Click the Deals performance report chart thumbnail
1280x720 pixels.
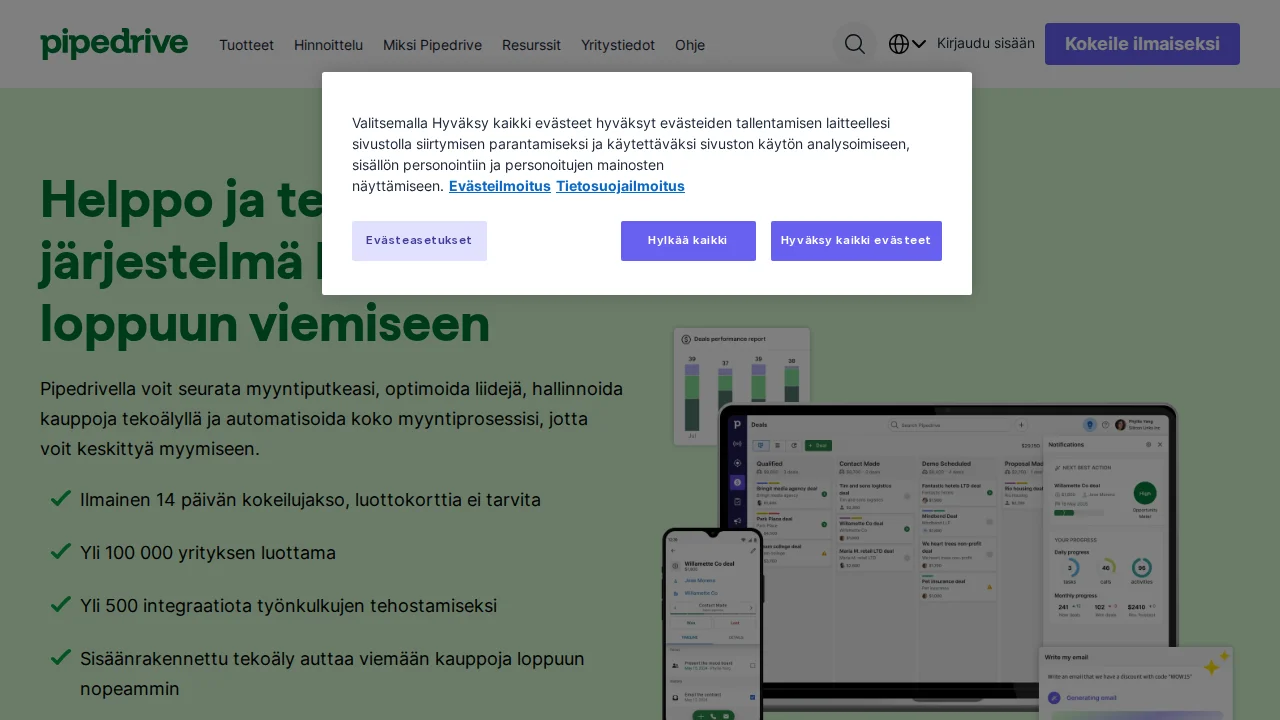(742, 386)
